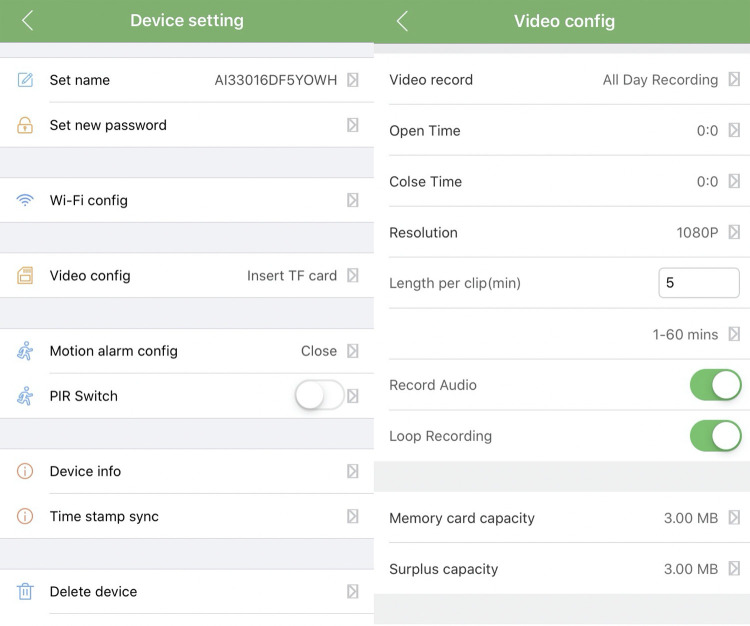Click the TF card icon beside Video config

coord(25,275)
